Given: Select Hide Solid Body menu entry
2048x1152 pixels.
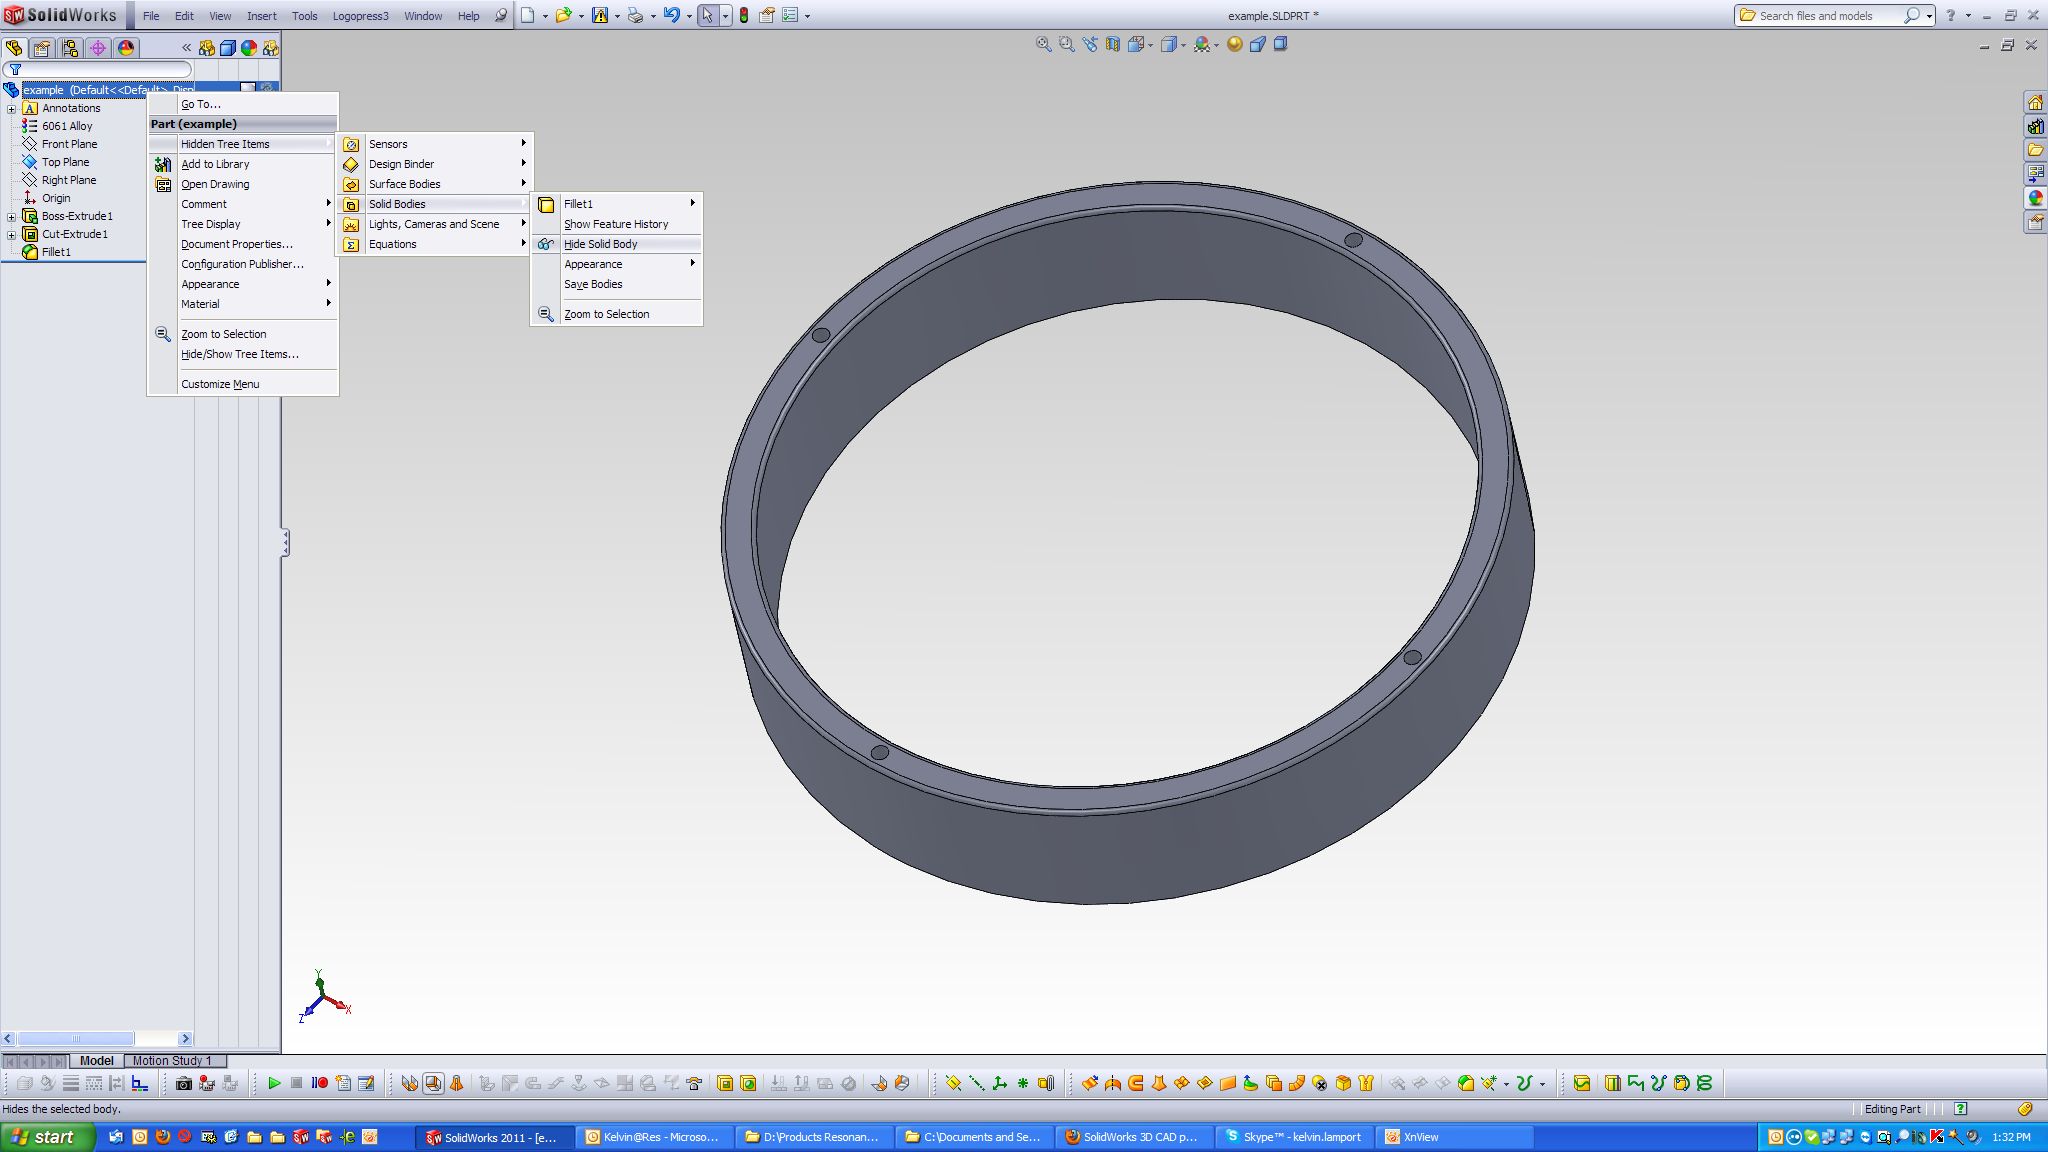Looking at the screenshot, I should coord(616,244).
